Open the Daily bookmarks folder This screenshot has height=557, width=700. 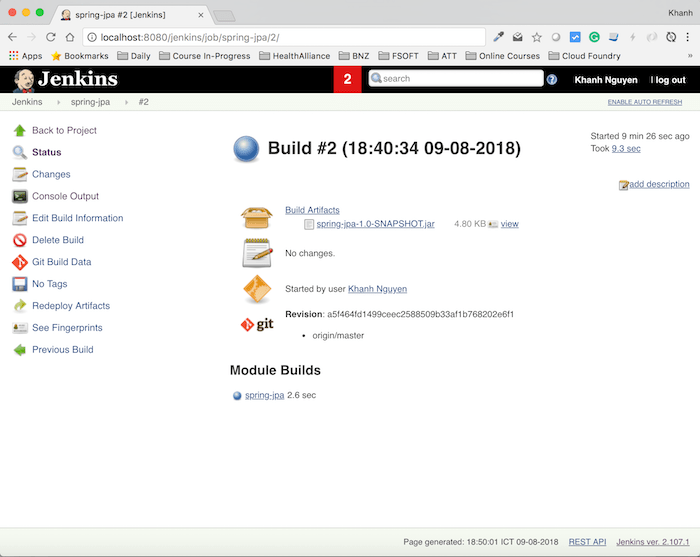pyautogui.click(x=133, y=56)
